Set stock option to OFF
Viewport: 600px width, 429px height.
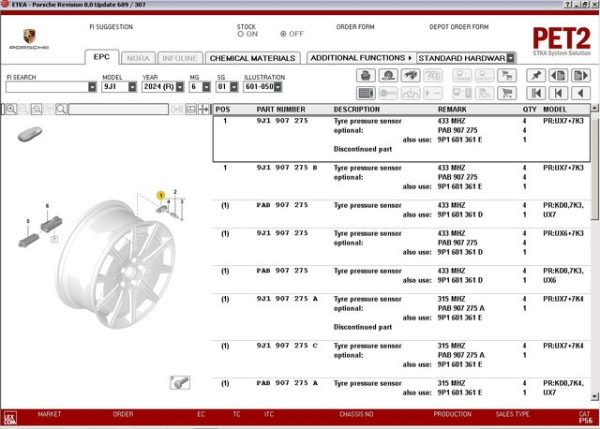coord(283,34)
